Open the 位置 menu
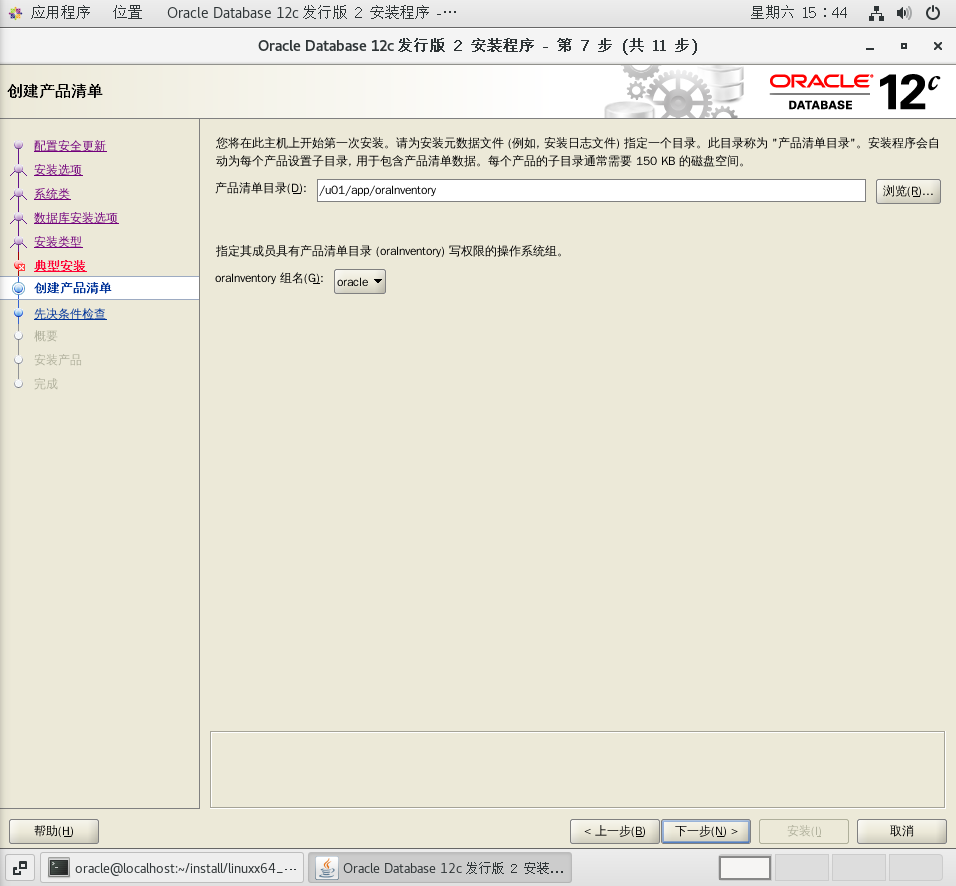Image resolution: width=956 pixels, height=886 pixels. 127,13
